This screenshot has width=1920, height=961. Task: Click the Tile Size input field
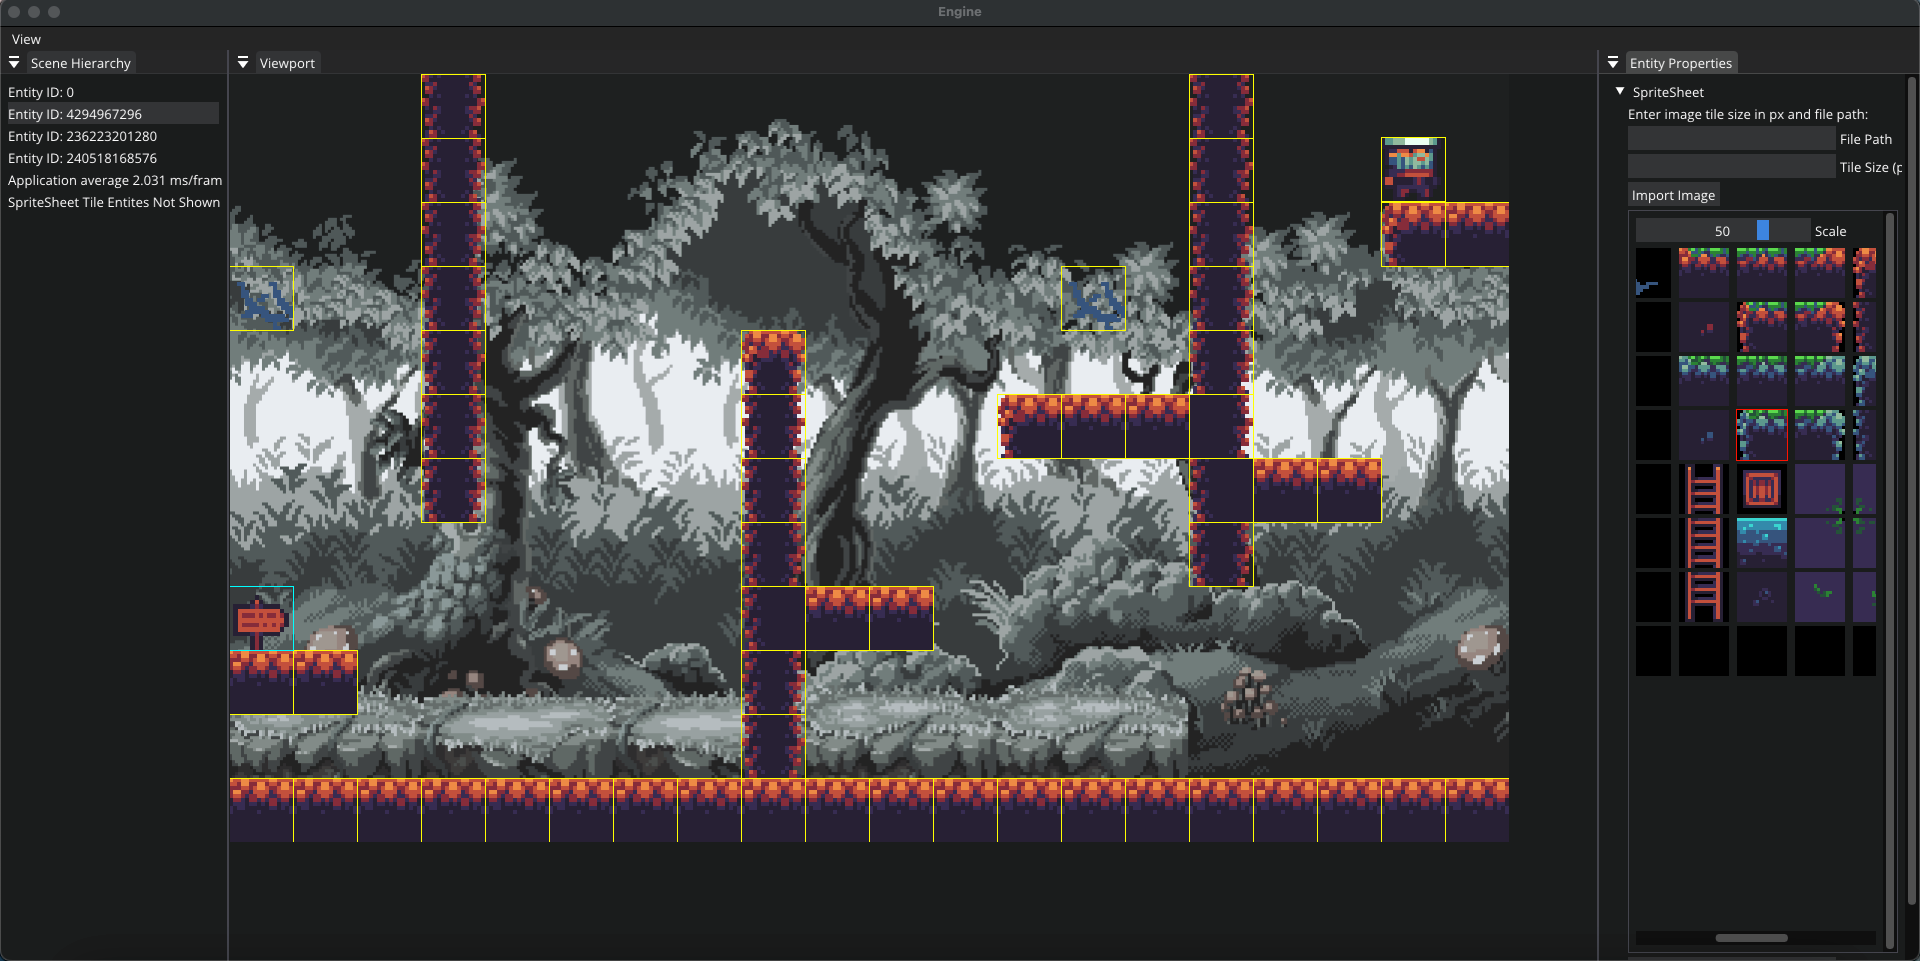coord(1731,167)
